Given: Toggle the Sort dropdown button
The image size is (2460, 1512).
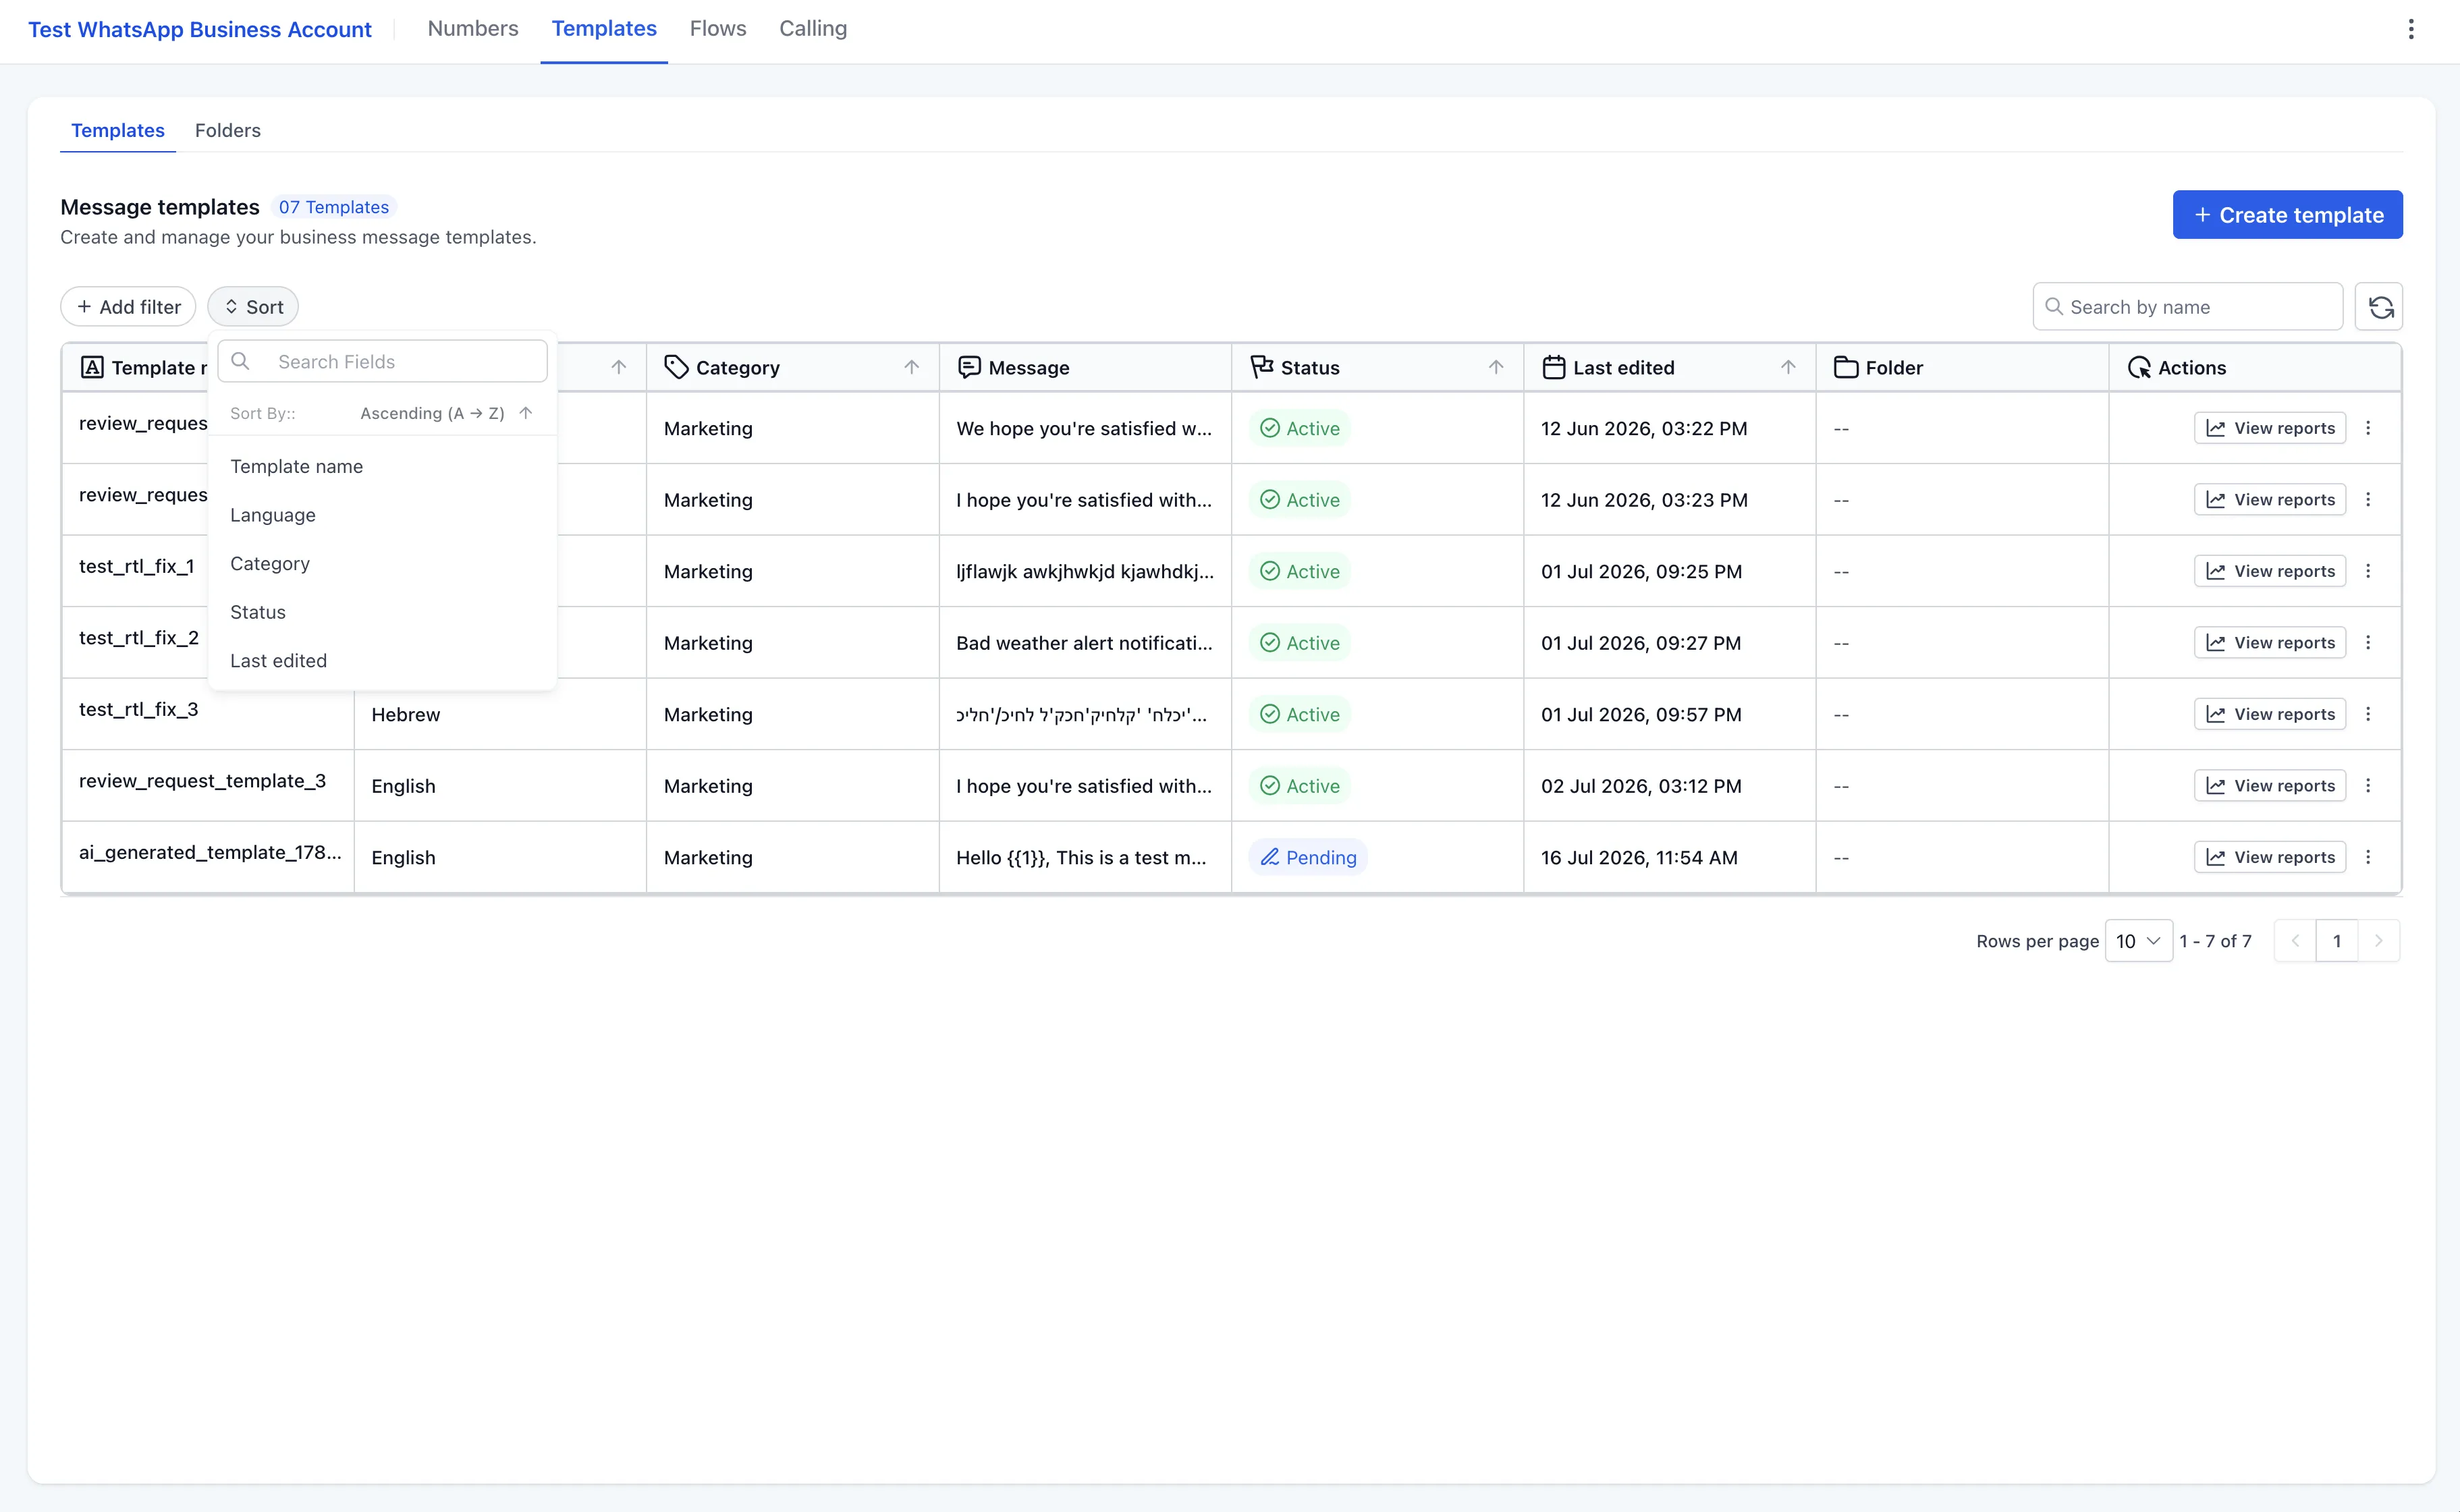Looking at the screenshot, I should click(x=253, y=307).
